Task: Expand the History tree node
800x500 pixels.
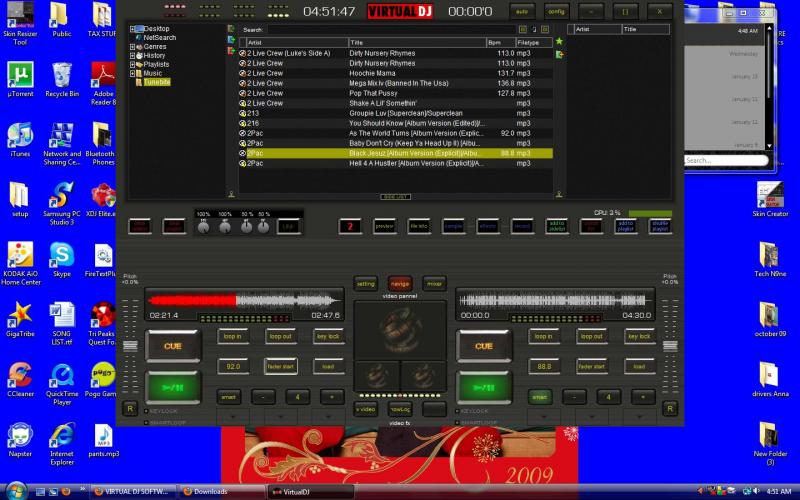Action: (133, 56)
